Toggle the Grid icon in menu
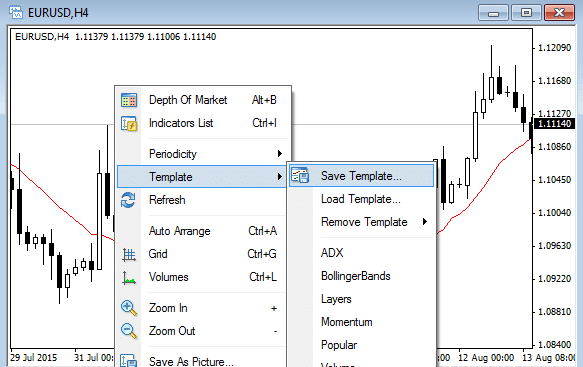Image resolution: width=583 pixels, height=367 pixels. click(129, 254)
